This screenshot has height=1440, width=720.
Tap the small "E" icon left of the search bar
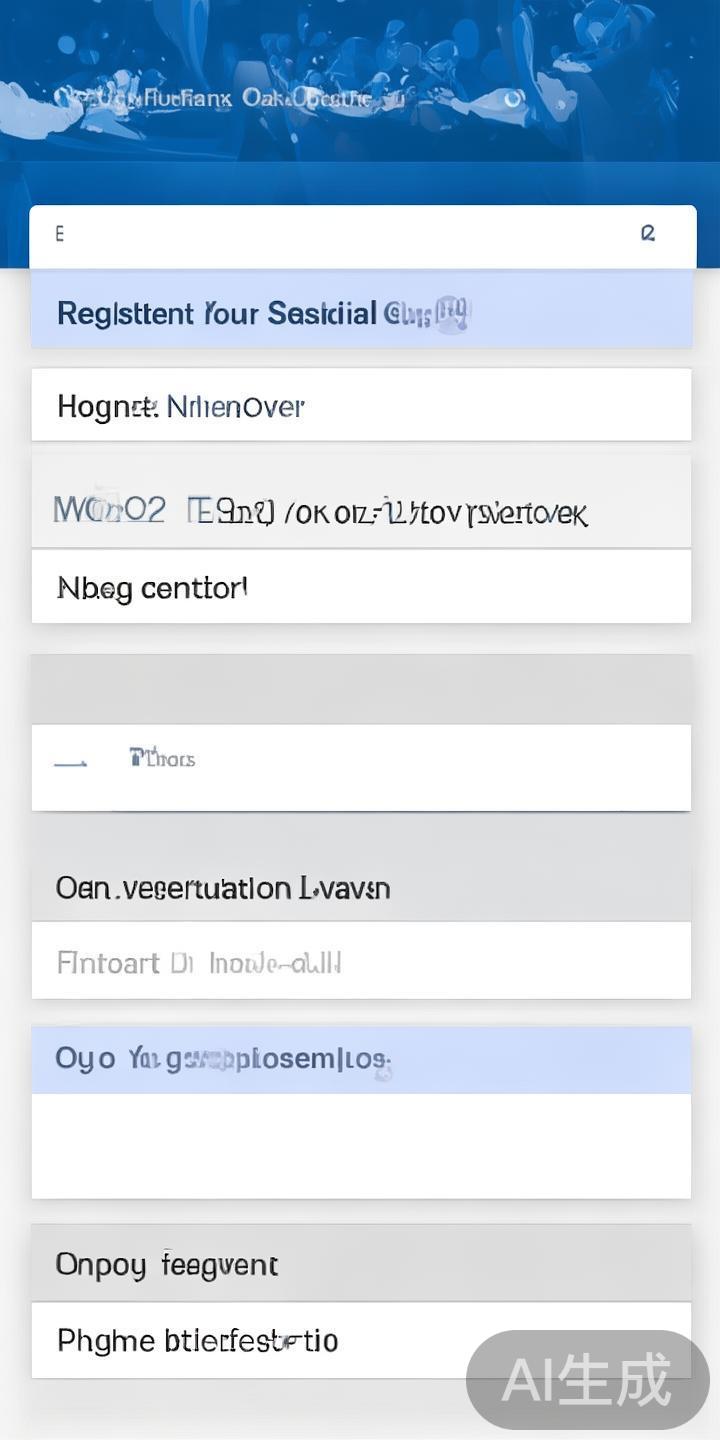point(59,234)
